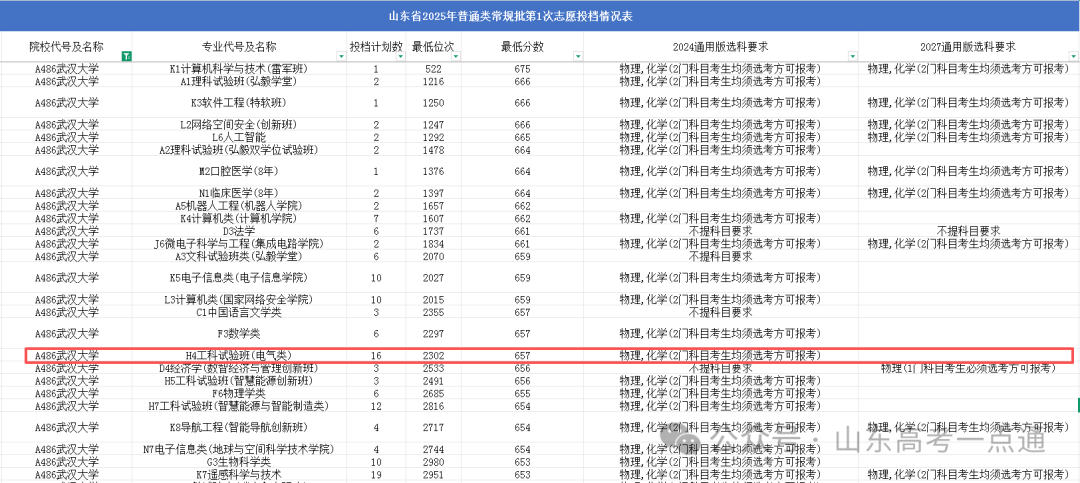Screen dimensions: 1080x483
Task: Select the K8导航工程(智能导航创新班) cell
Action: (x=239, y=428)
